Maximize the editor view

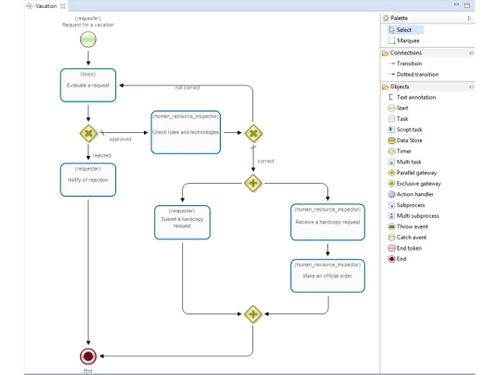pos(467,5)
